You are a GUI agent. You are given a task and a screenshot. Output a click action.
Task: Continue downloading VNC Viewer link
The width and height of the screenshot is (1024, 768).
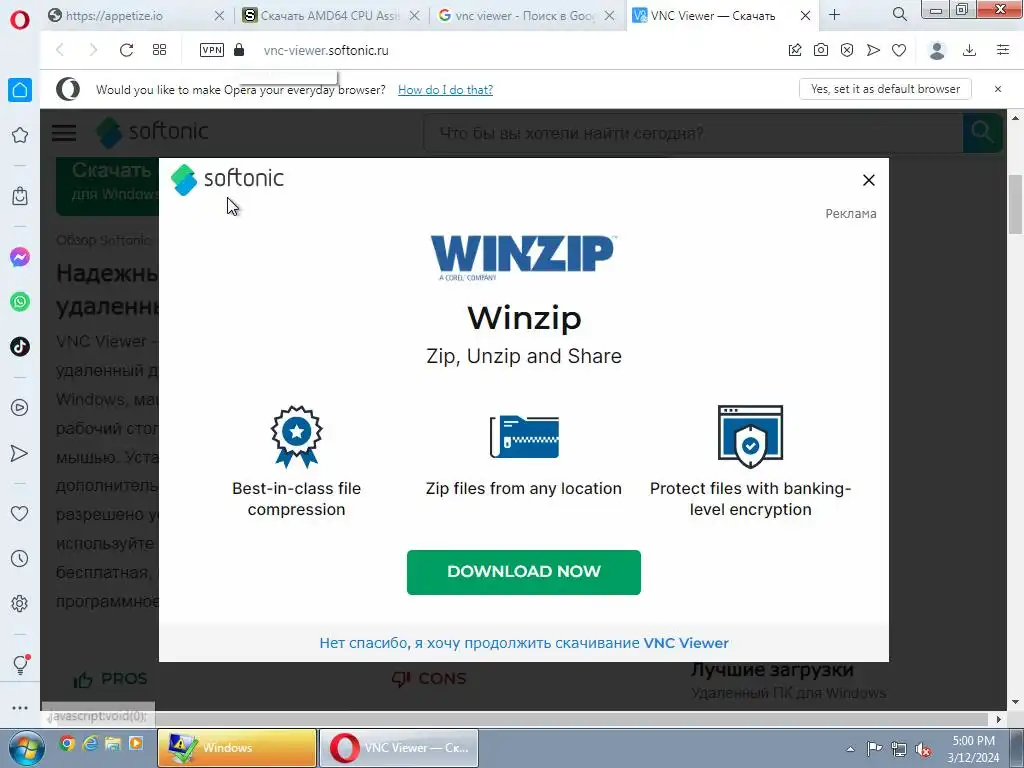pos(524,643)
